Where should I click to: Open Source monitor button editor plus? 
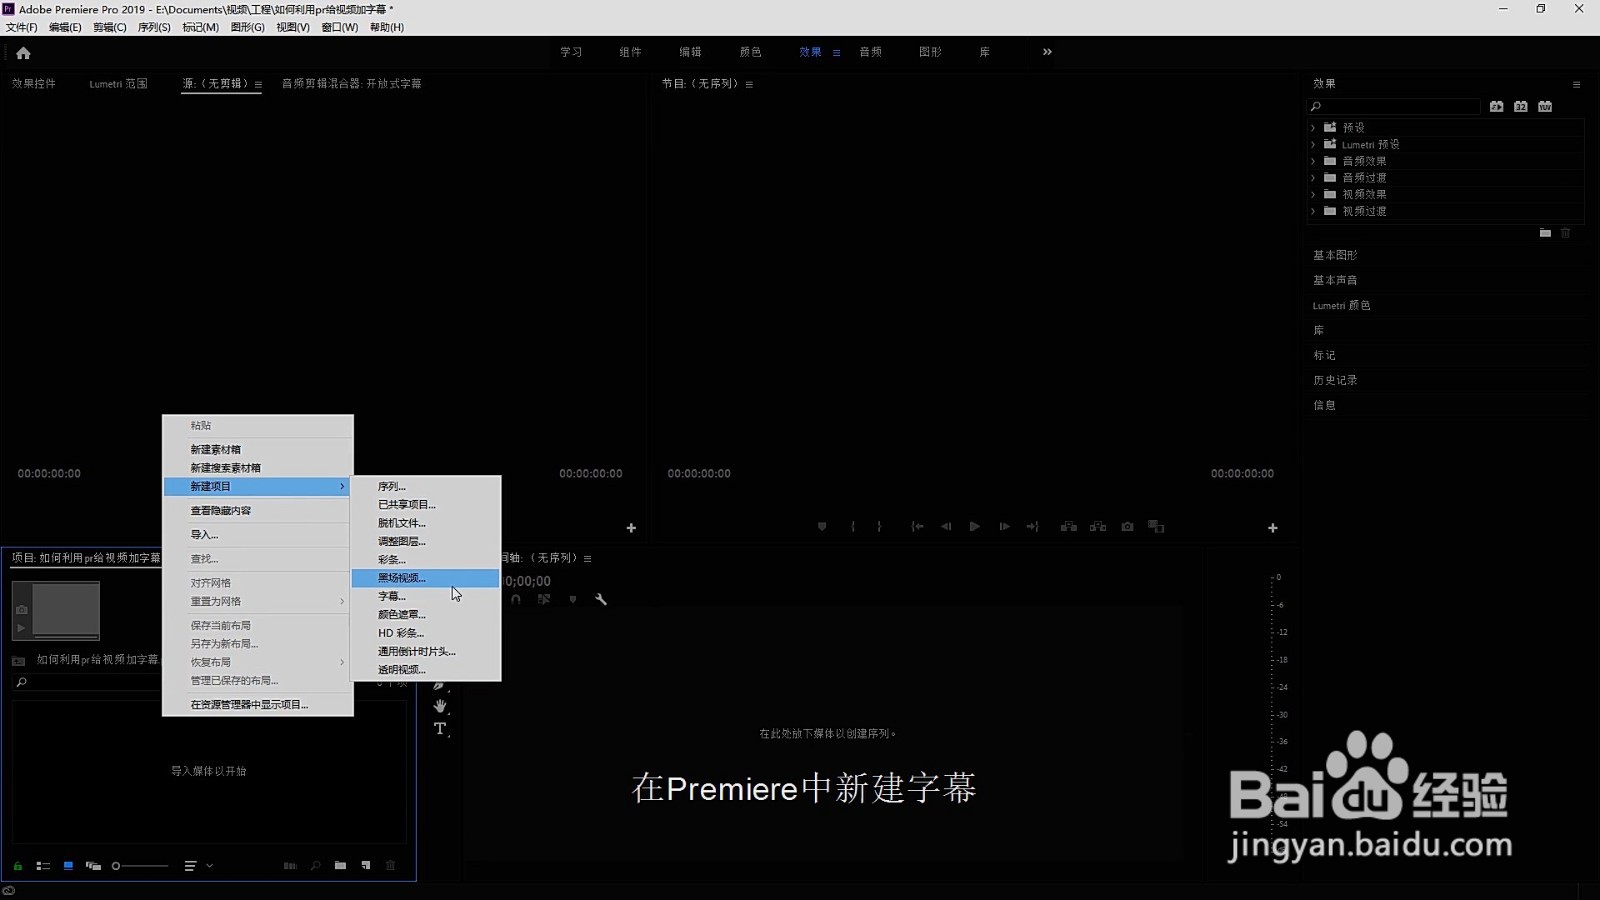pyautogui.click(x=631, y=528)
